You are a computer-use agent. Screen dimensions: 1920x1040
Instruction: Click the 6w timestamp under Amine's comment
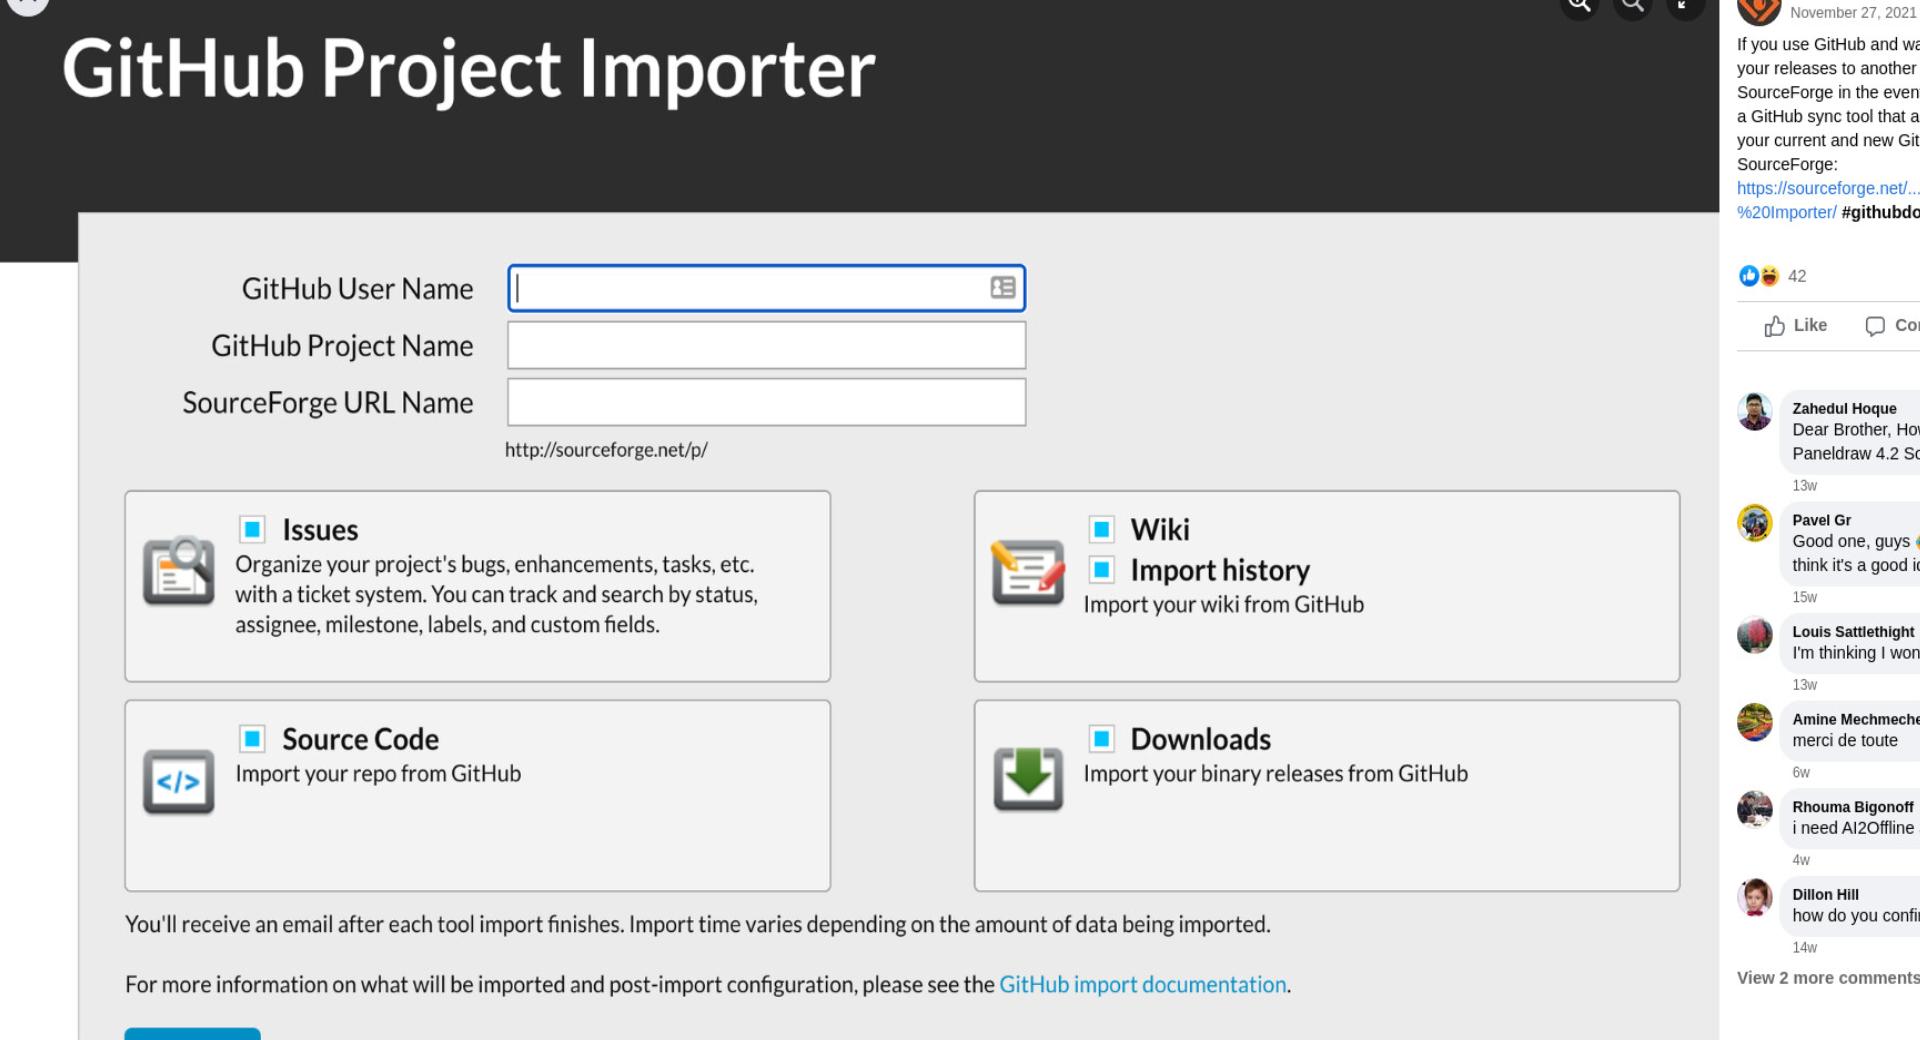tap(1801, 773)
